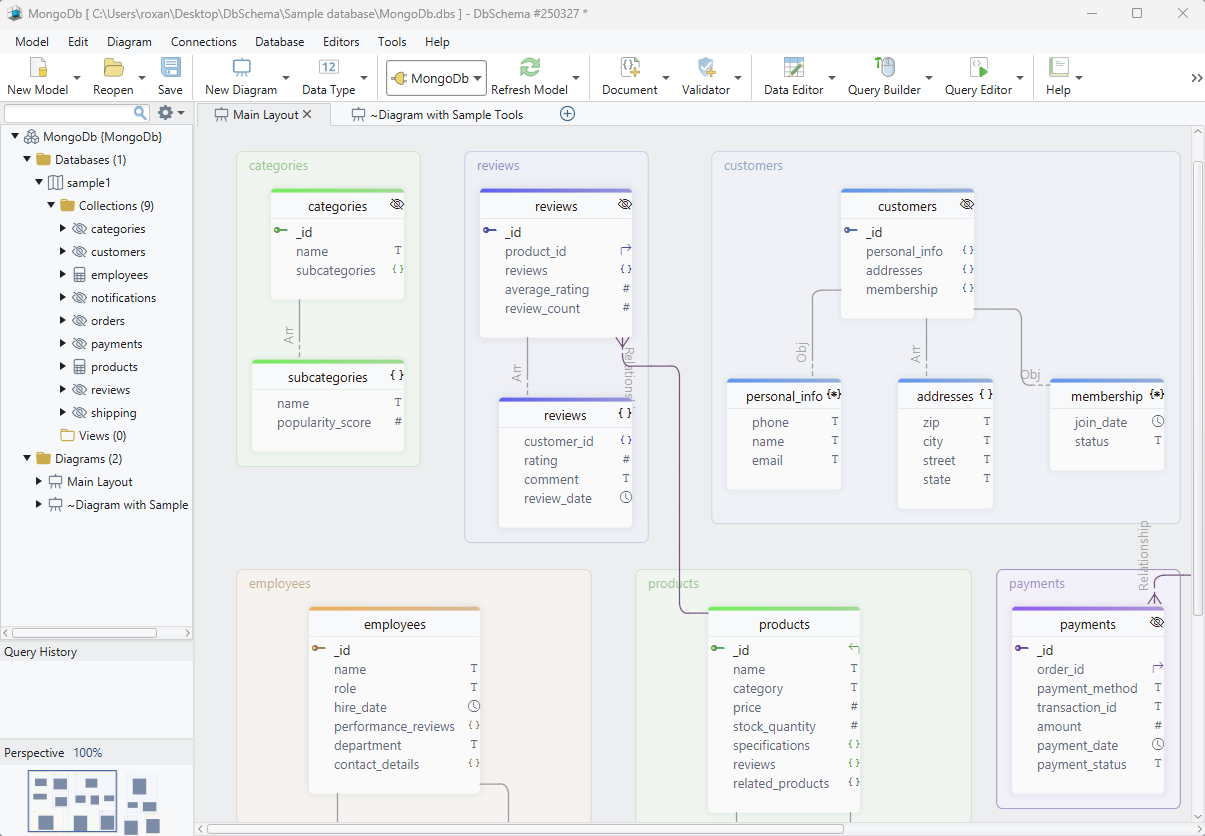
Task: Open the Document tool icon
Action: pos(630,67)
